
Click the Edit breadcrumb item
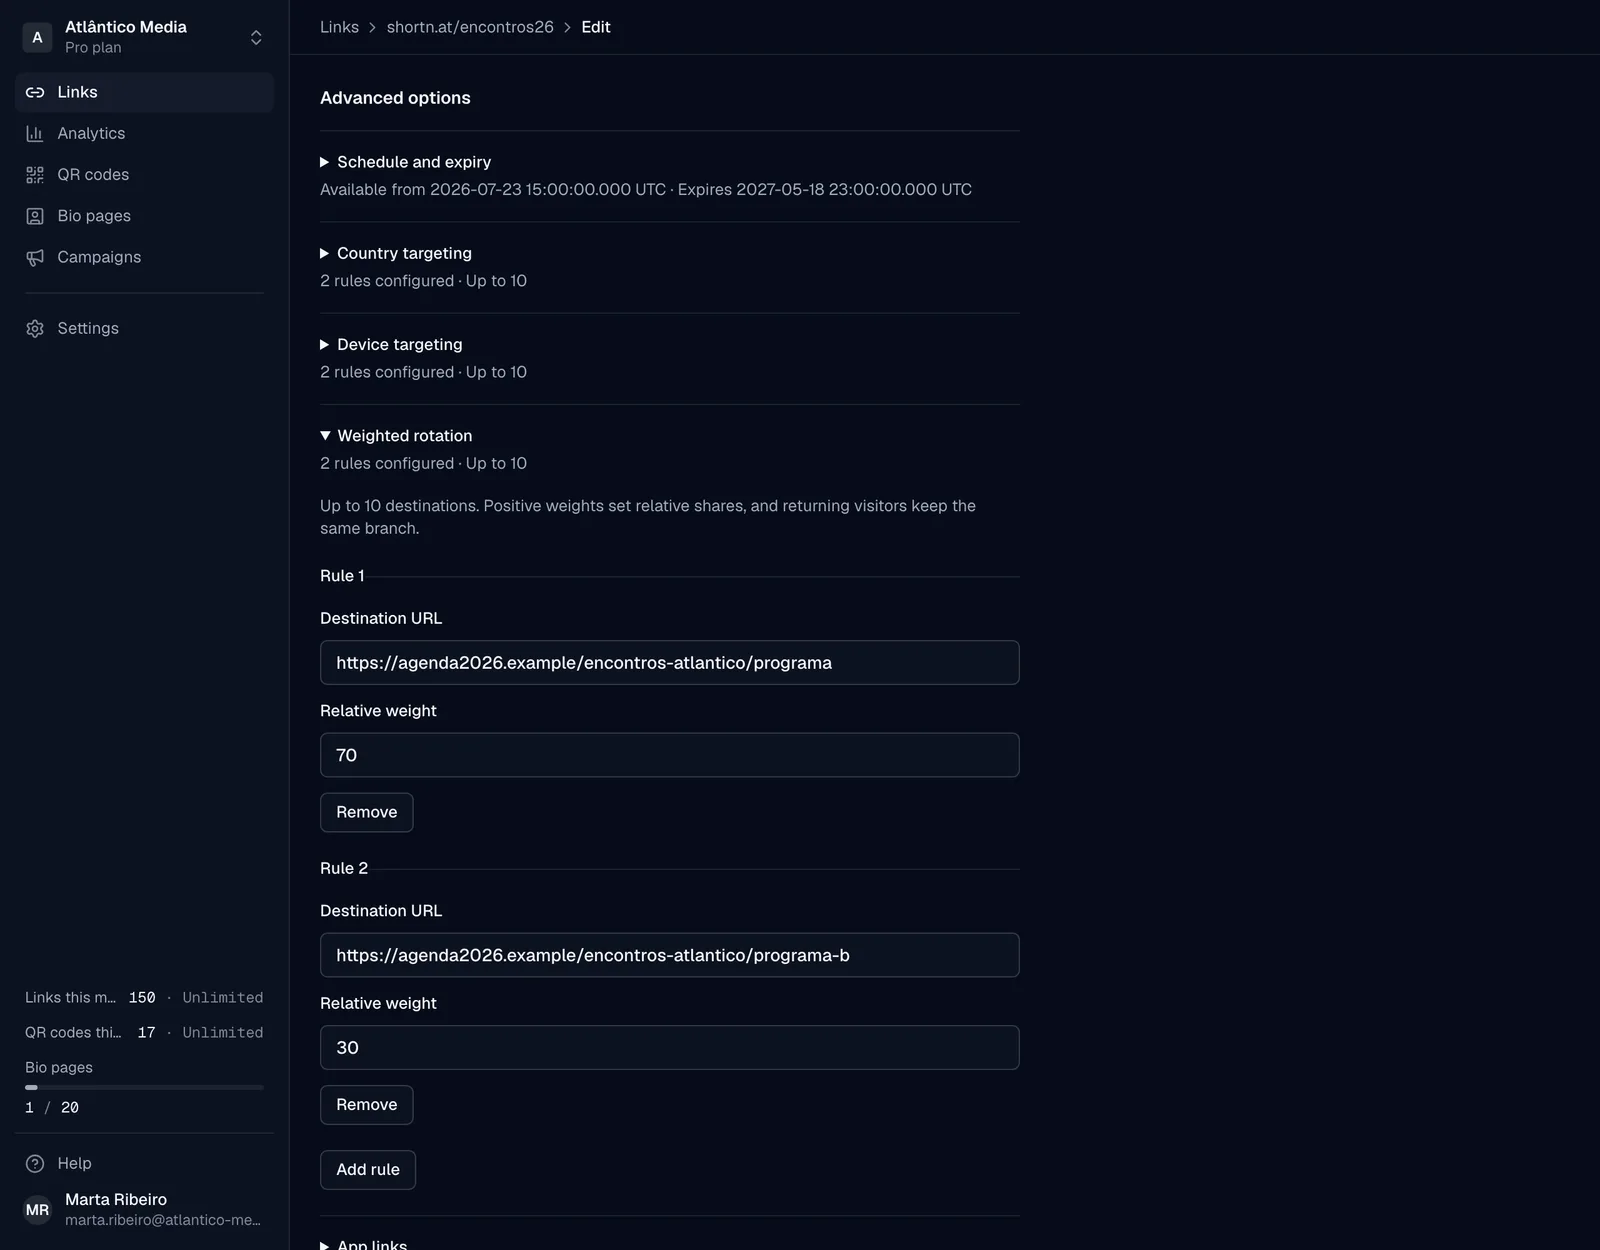click(596, 27)
